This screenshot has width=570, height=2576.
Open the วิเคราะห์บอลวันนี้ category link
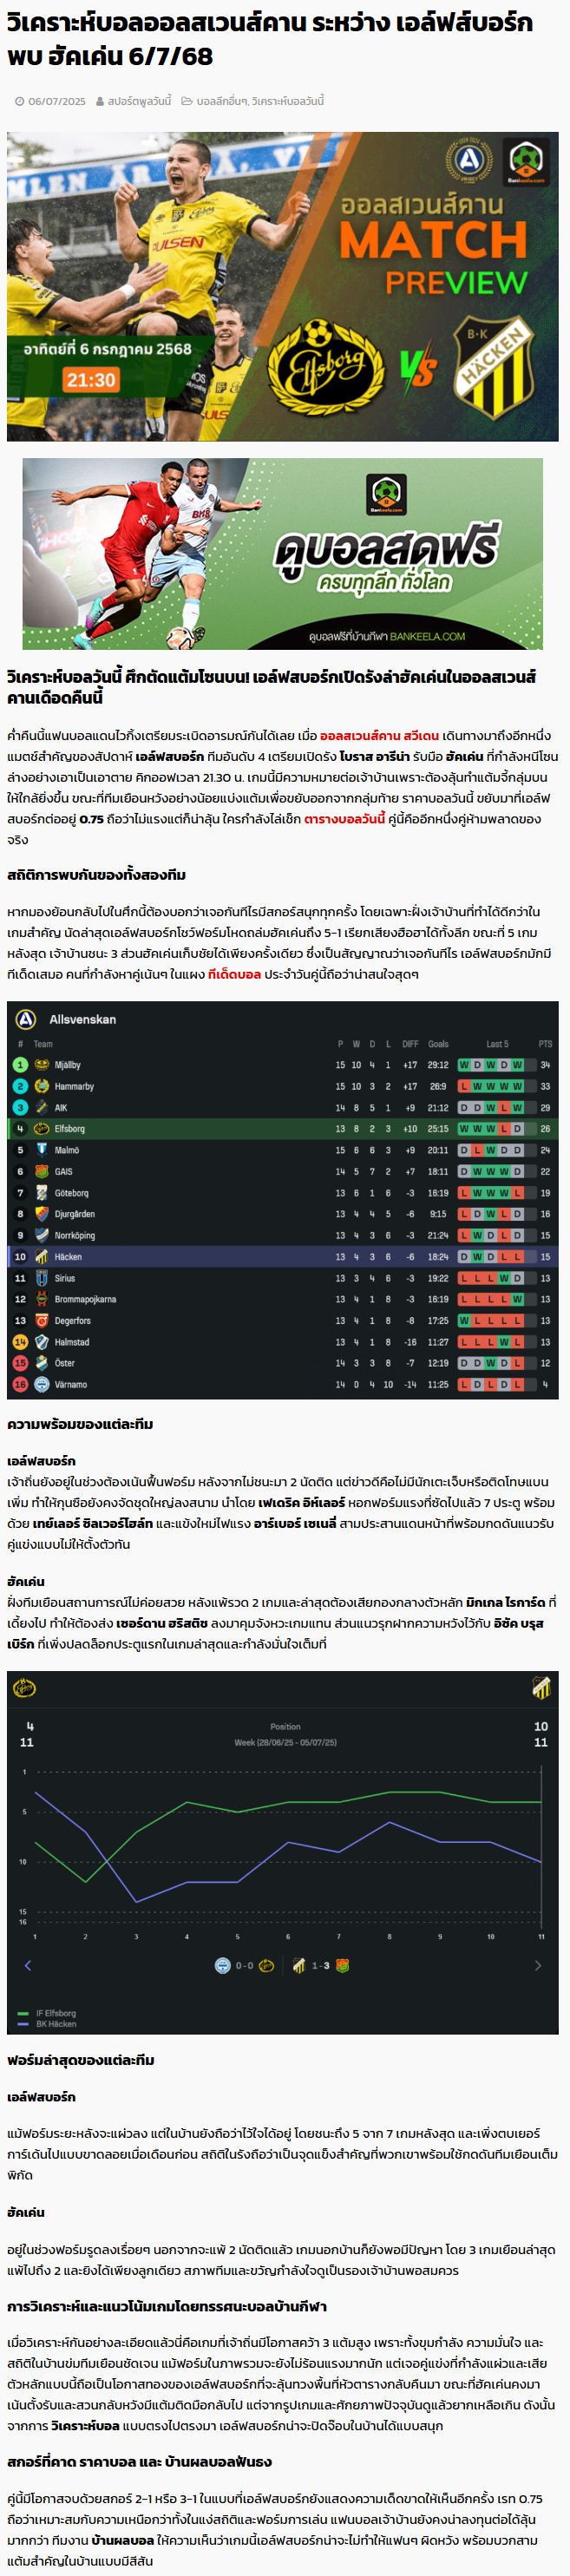coord(288,101)
